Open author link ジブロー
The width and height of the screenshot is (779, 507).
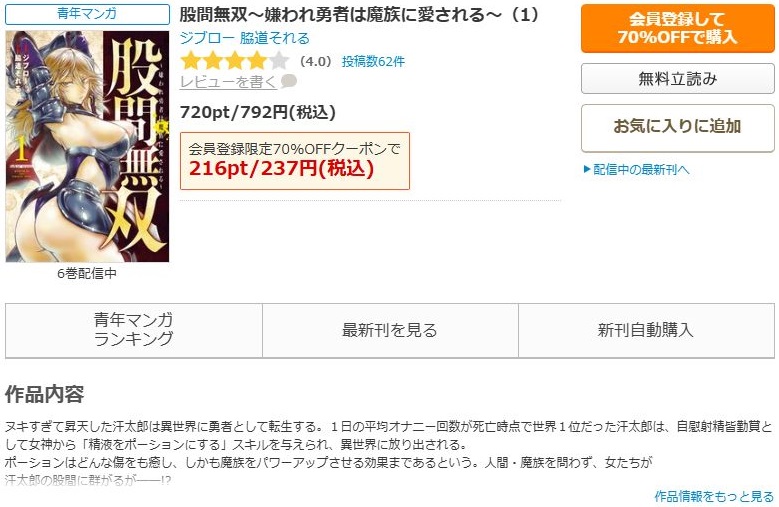[x=207, y=38]
